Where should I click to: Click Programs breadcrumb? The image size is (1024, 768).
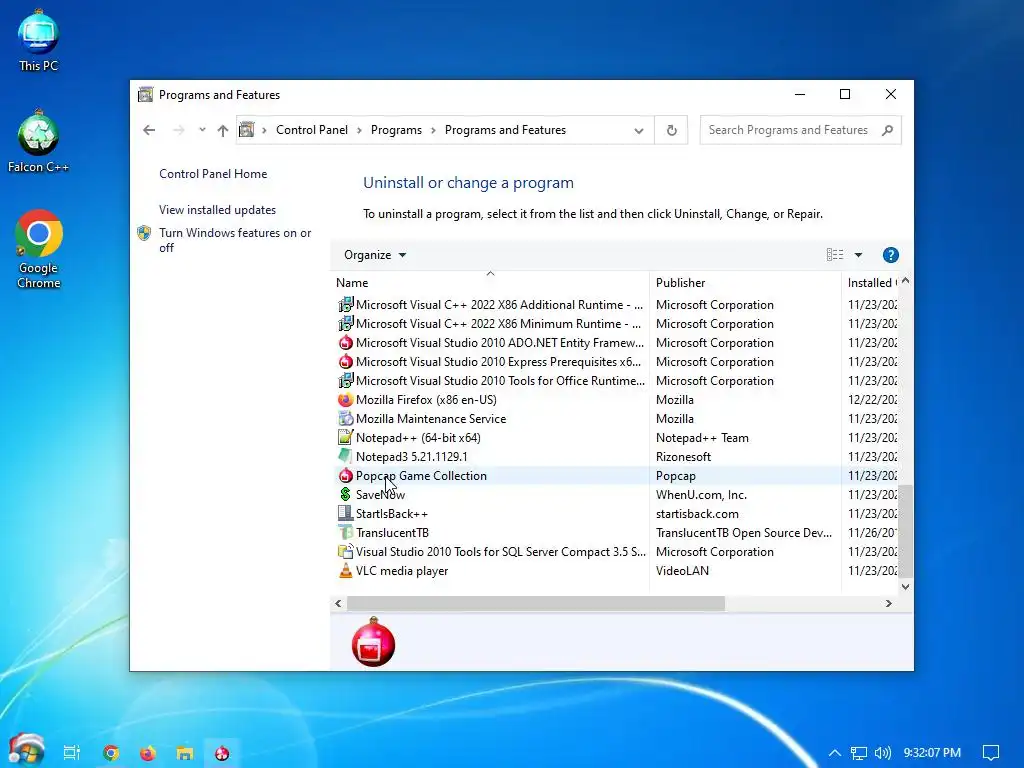pyautogui.click(x=396, y=130)
